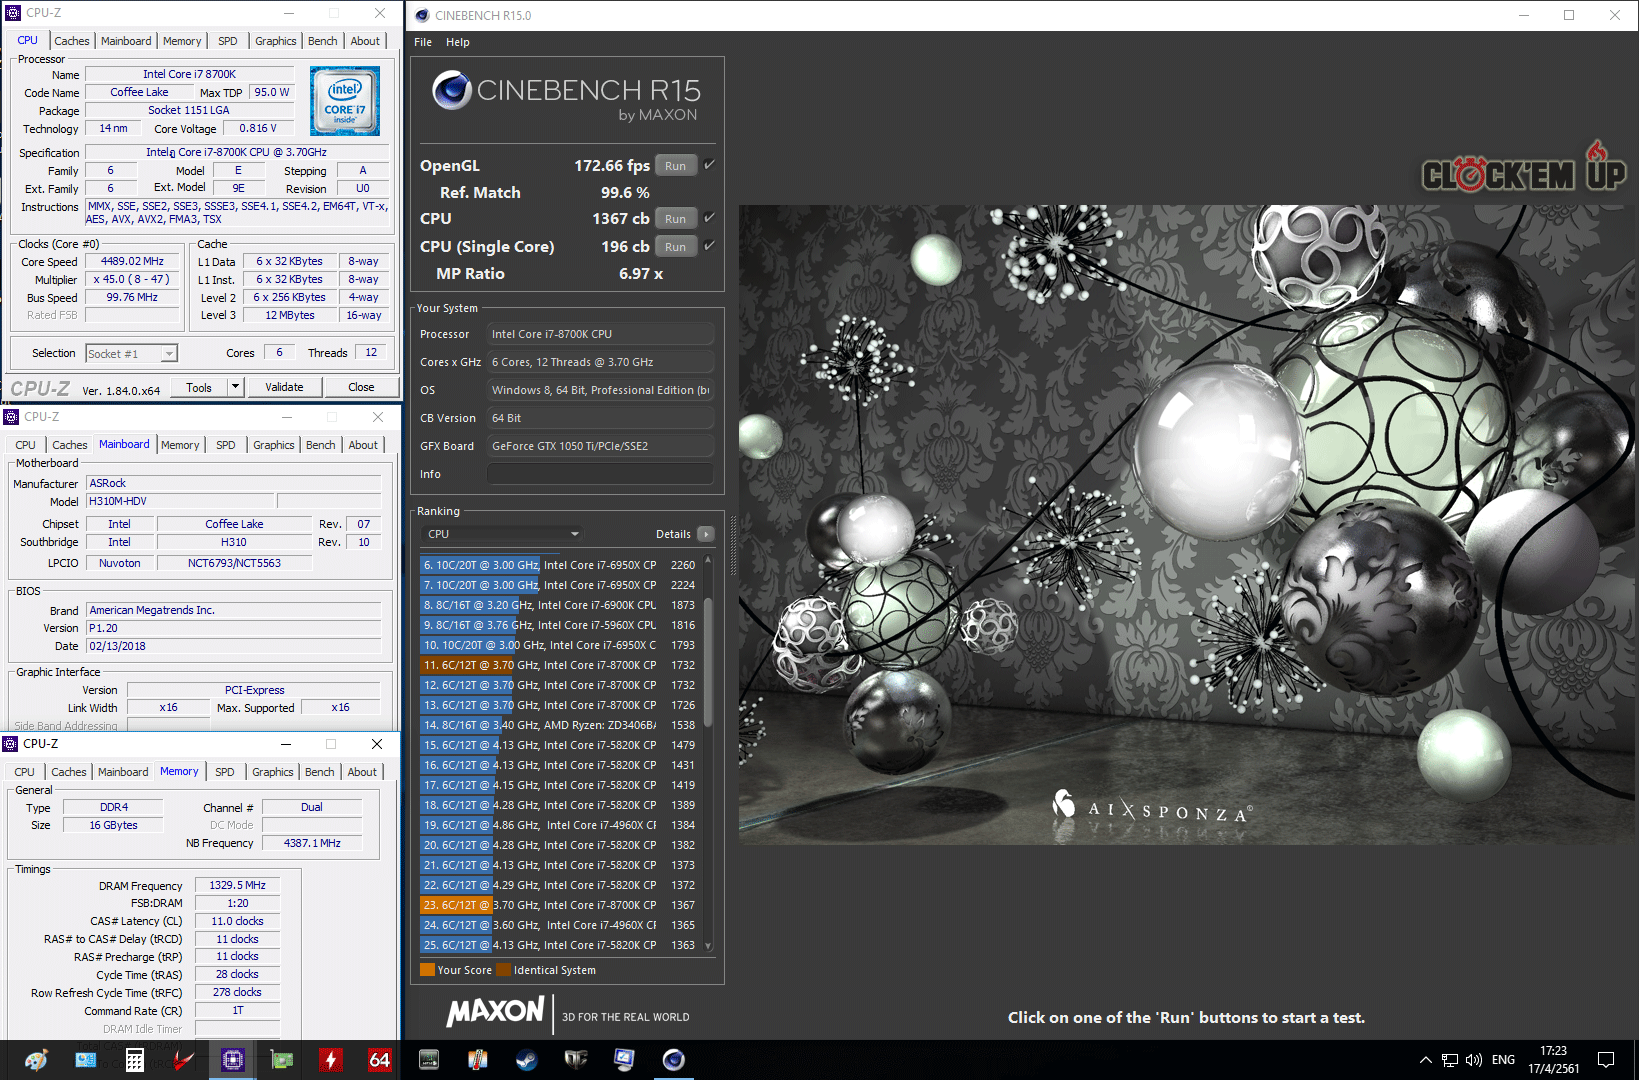Toggle the CPU (Single Core) checkbox
This screenshot has height=1080, width=1639.
pos(709,246)
